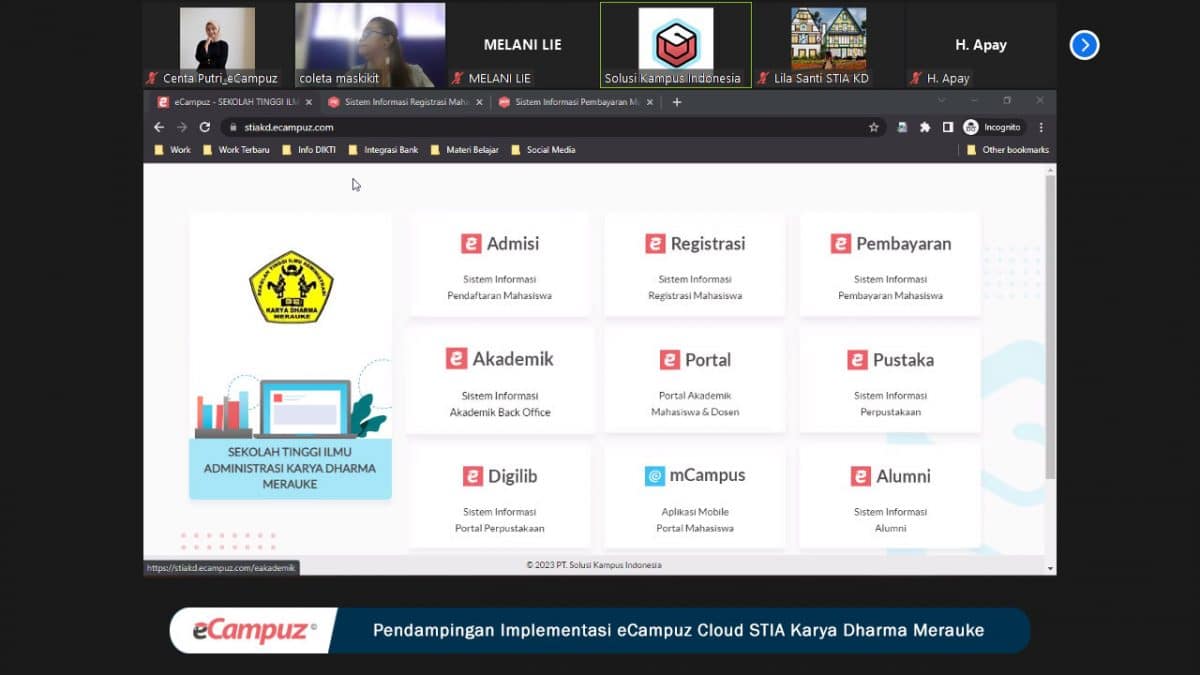This screenshot has height=675, width=1200.
Task: Click SEKOLAH TINGGI ILMU ADMINISTRASI banner text
Action: click(290, 467)
